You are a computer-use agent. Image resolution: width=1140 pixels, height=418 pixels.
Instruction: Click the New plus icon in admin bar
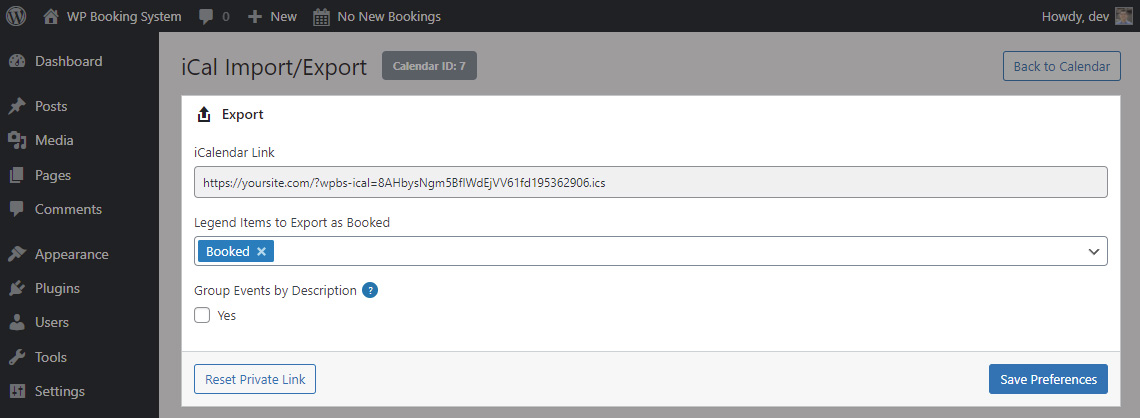[255, 17]
